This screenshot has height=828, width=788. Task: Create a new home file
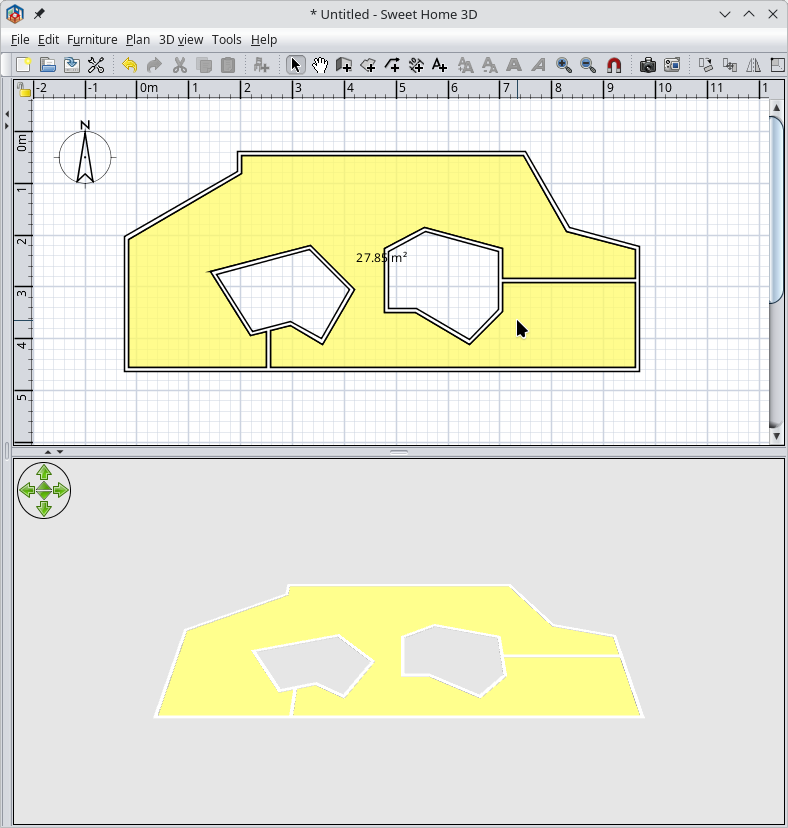(23, 65)
